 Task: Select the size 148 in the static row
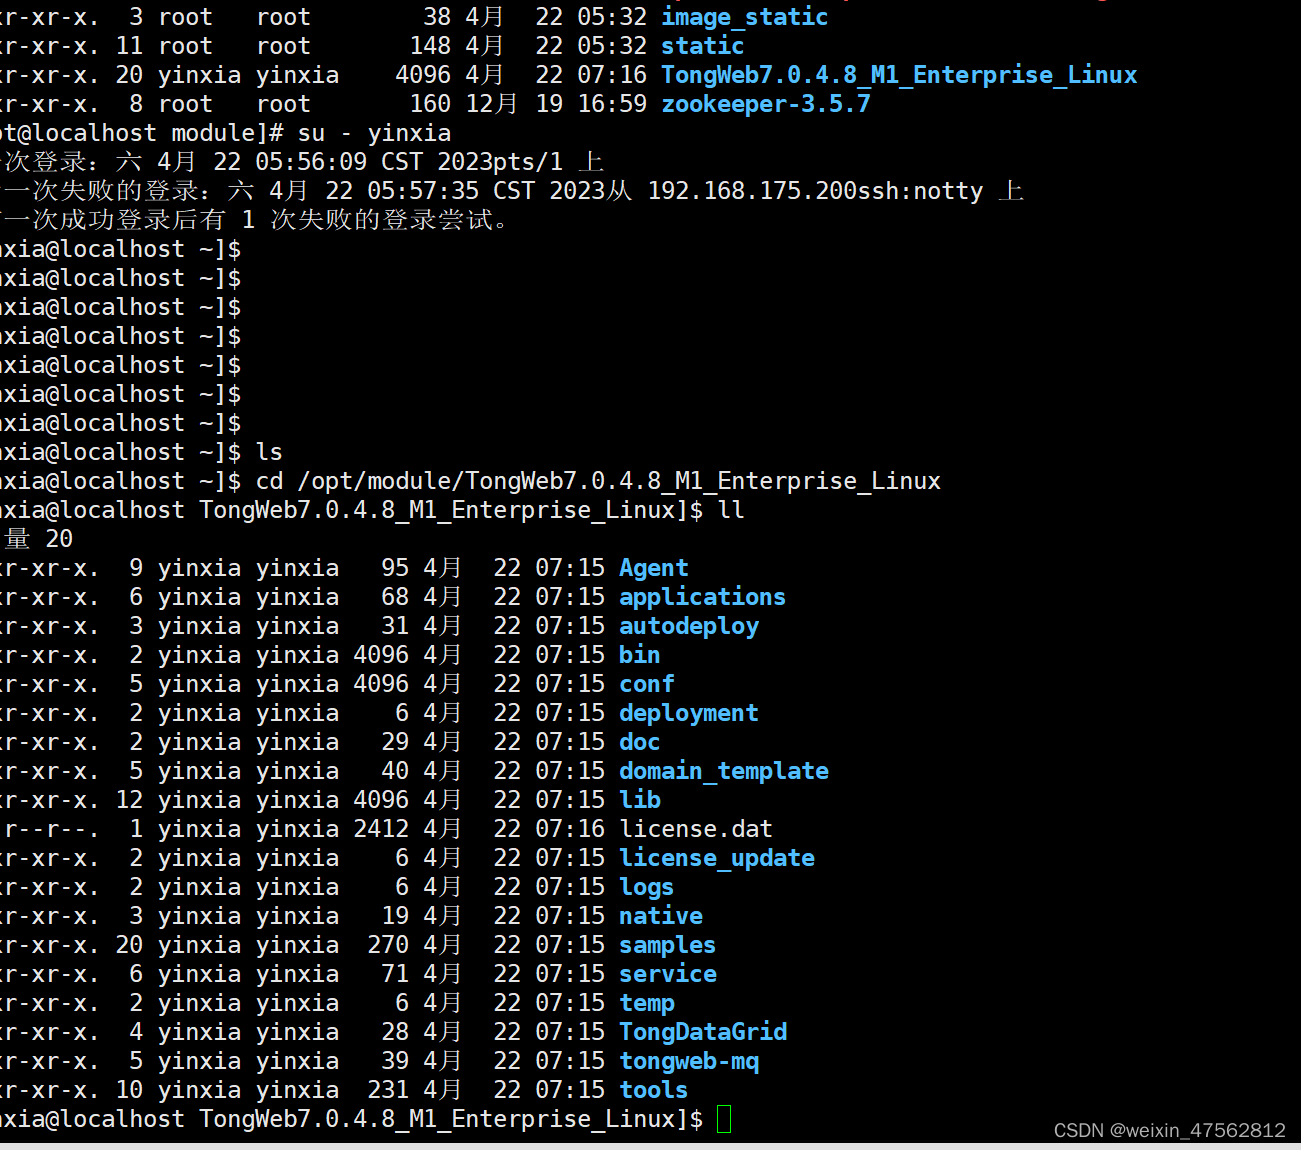[x=430, y=46]
